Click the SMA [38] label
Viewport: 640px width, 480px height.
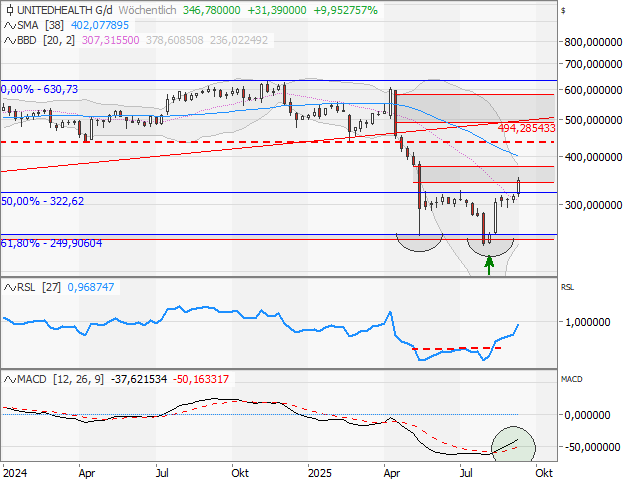pyautogui.click(x=40, y=26)
